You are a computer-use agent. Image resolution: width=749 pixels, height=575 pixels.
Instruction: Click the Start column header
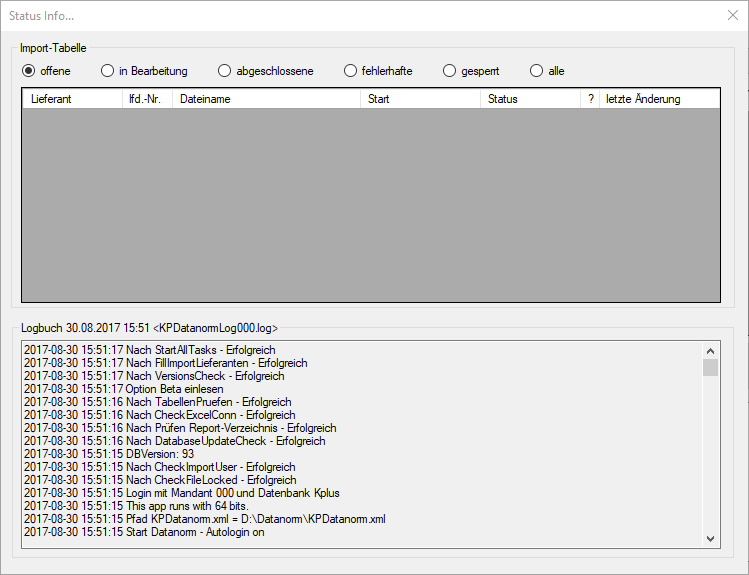coord(420,99)
